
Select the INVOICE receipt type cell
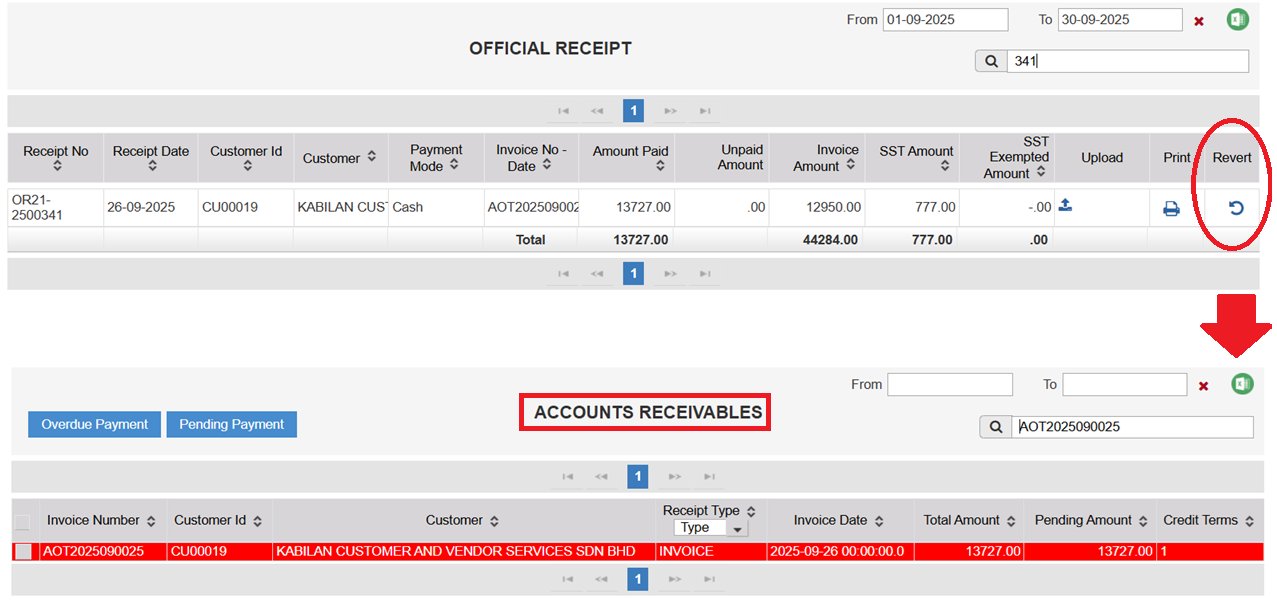click(x=710, y=551)
